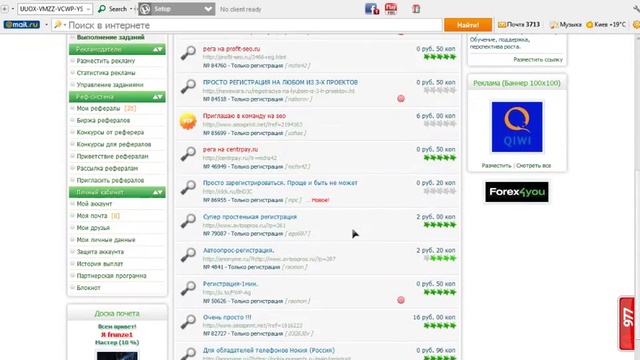Open Пригласить рефералов menu item

point(110,180)
